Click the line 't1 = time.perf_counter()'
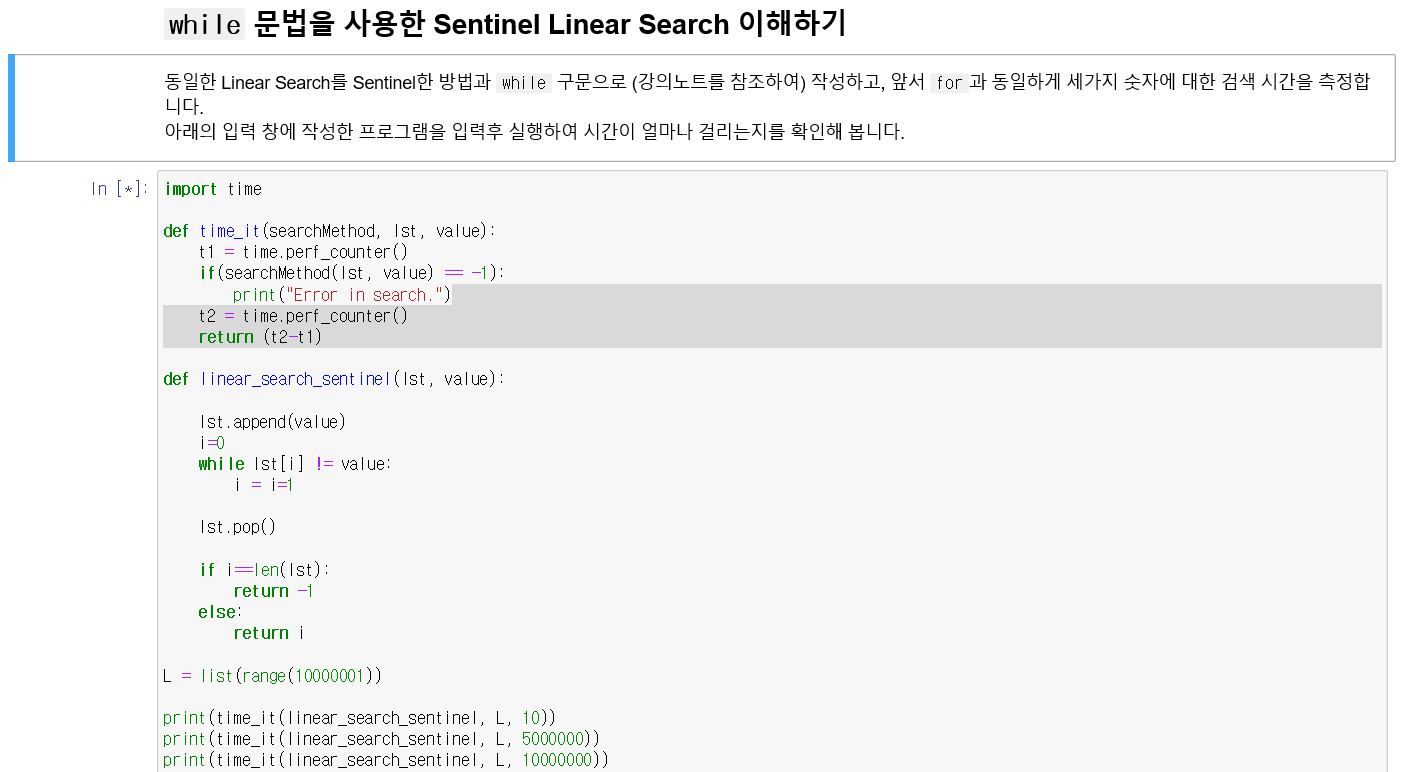 coord(303,252)
